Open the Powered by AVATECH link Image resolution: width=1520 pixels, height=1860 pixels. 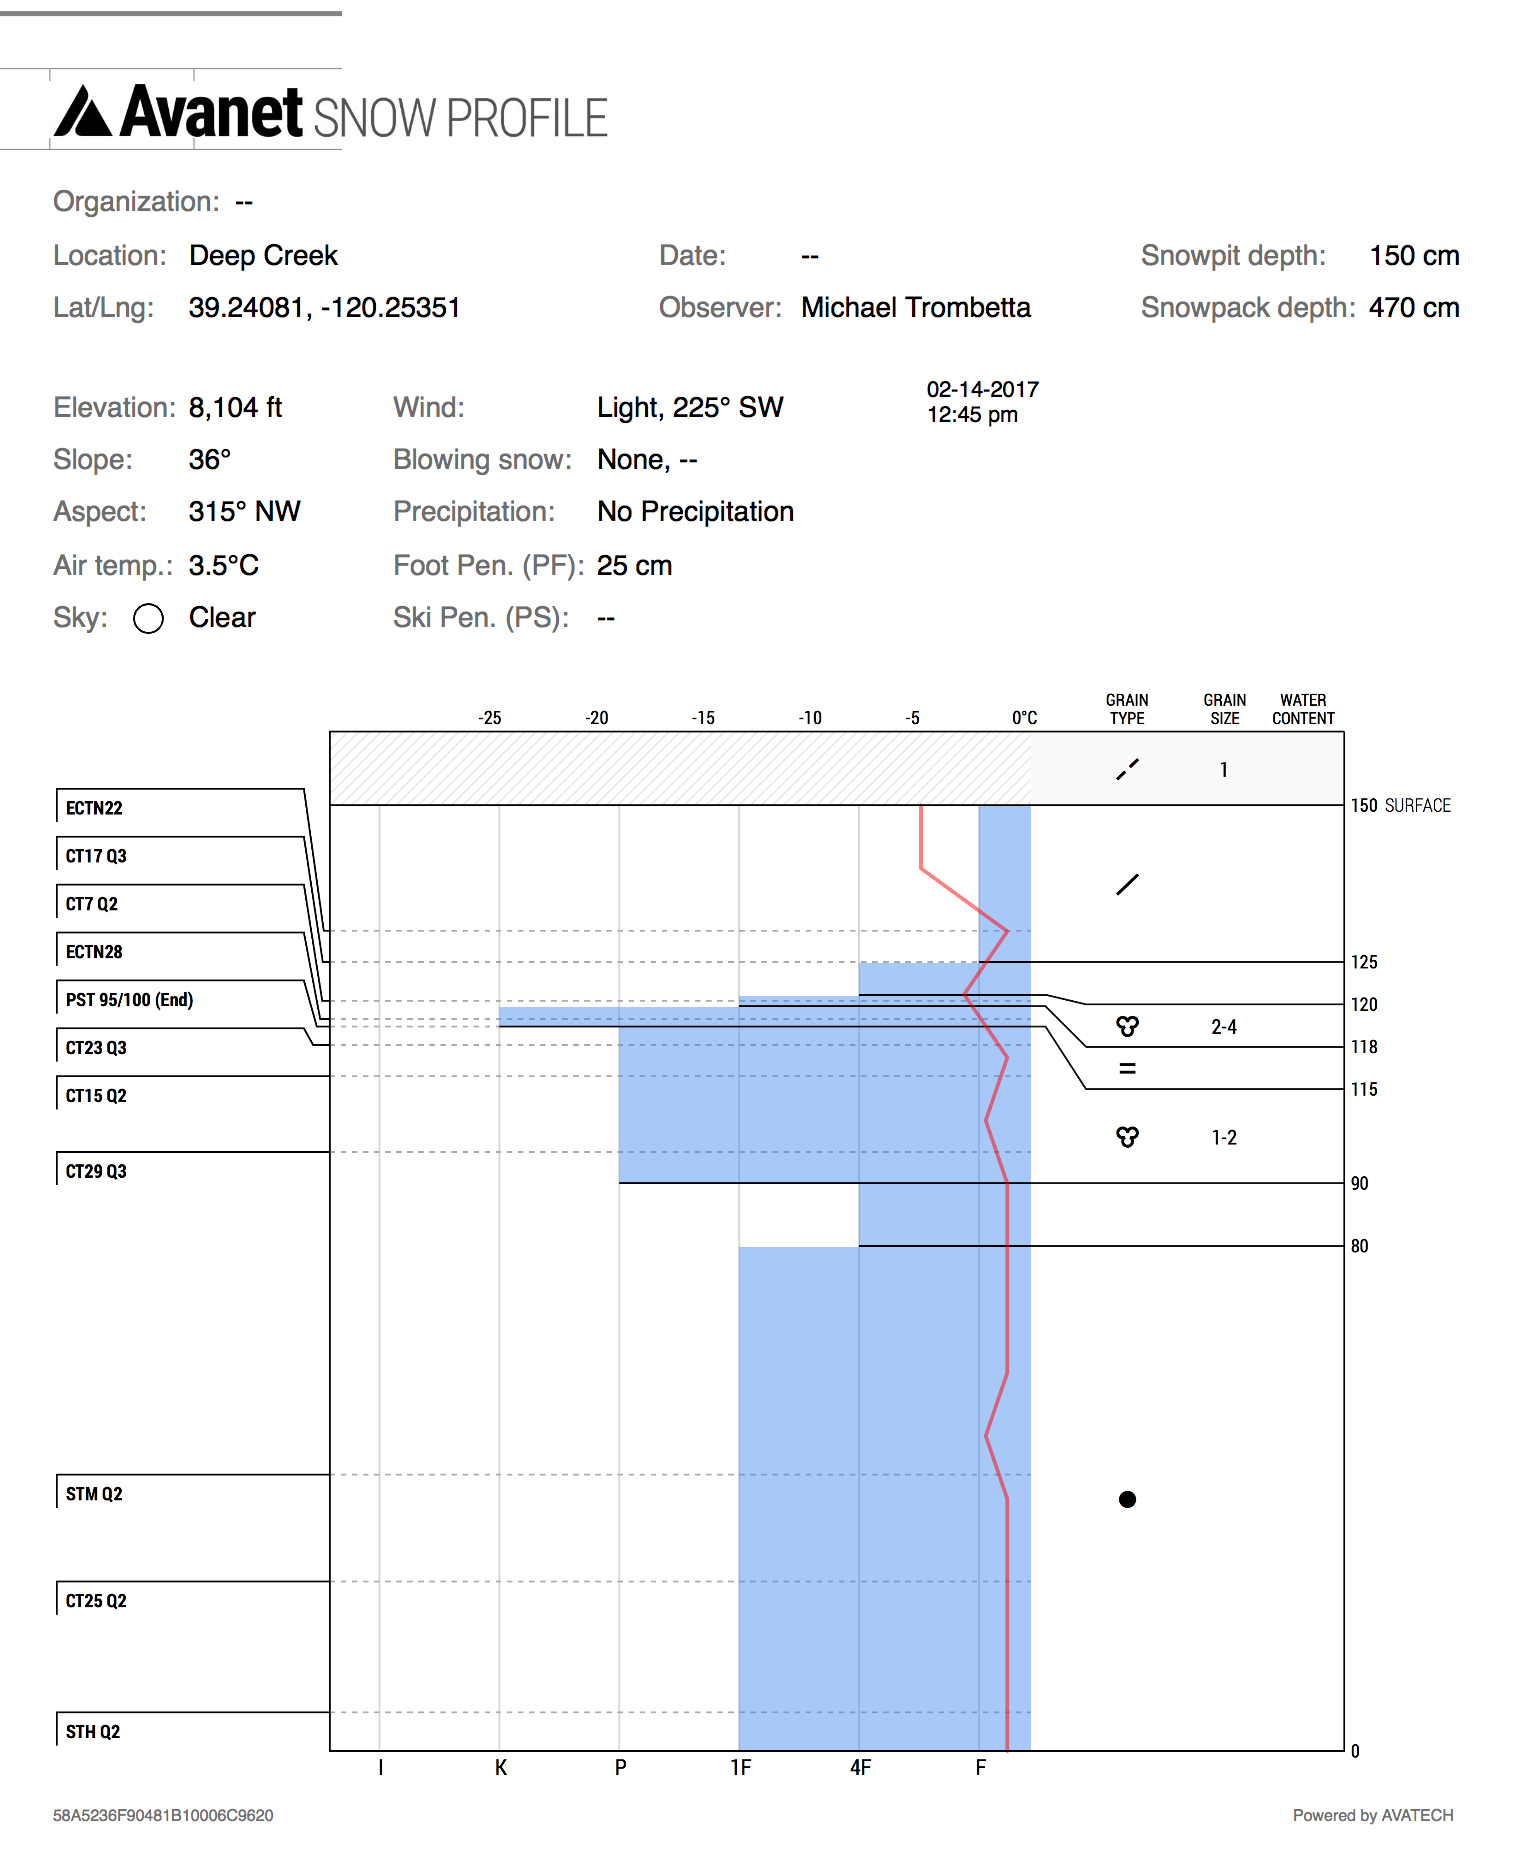[1372, 1815]
